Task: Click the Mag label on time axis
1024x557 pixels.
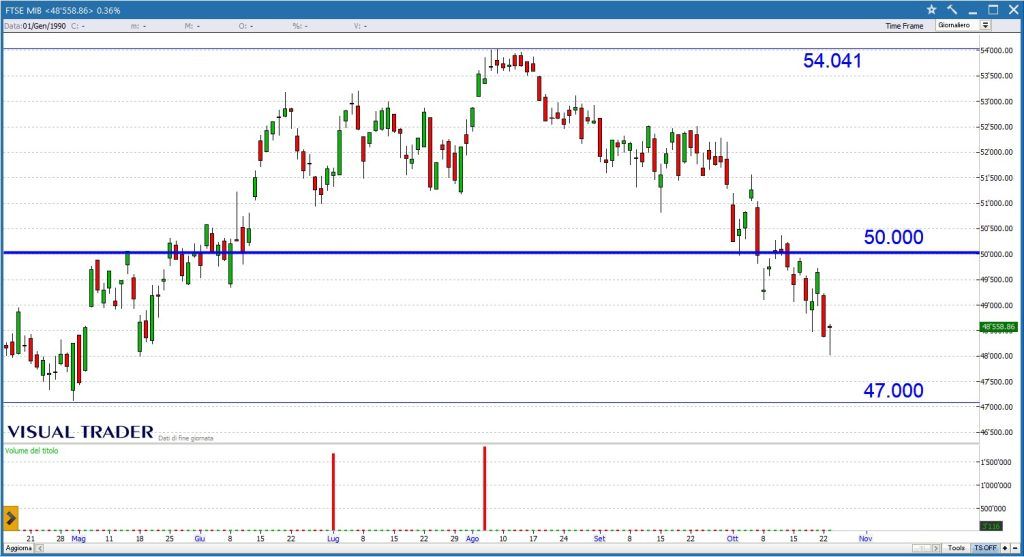Action: pyautogui.click(x=78, y=539)
